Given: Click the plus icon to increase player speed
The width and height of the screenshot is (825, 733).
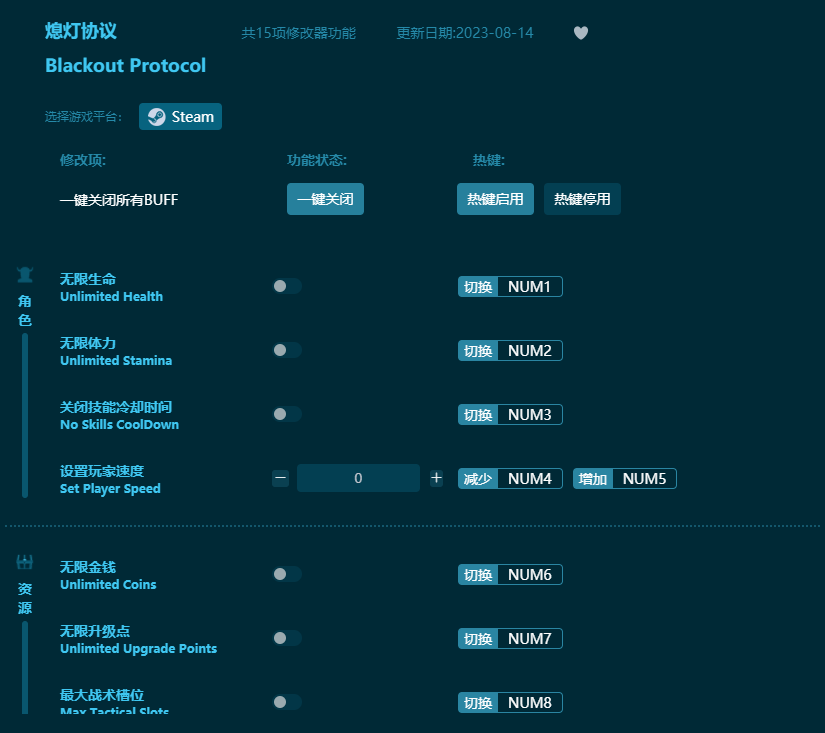Looking at the screenshot, I should coord(436,478).
